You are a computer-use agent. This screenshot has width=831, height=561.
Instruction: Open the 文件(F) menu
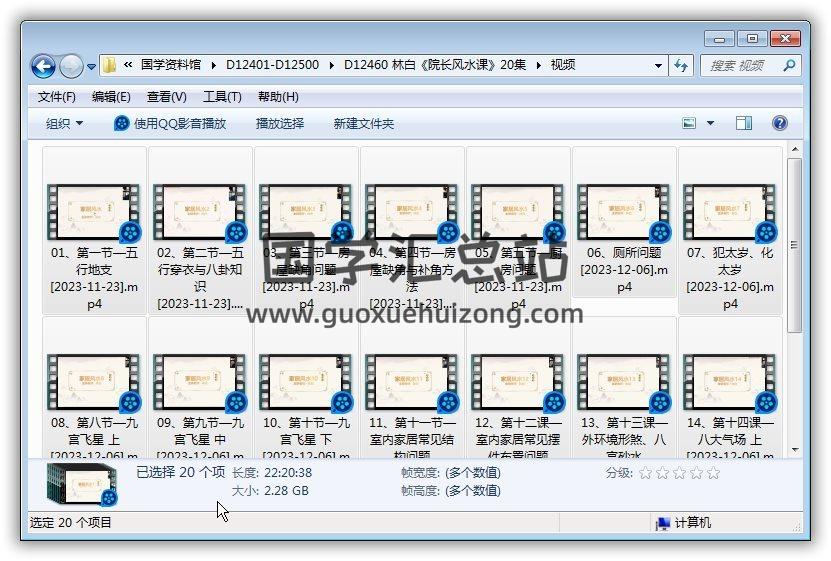tap(57, 96)
